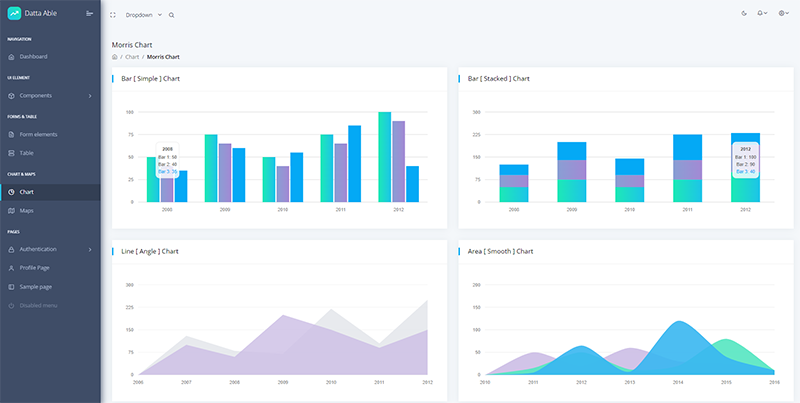Open the user settings gear dropdown
This screenshot has width=800, height=403.
point(784,14)
